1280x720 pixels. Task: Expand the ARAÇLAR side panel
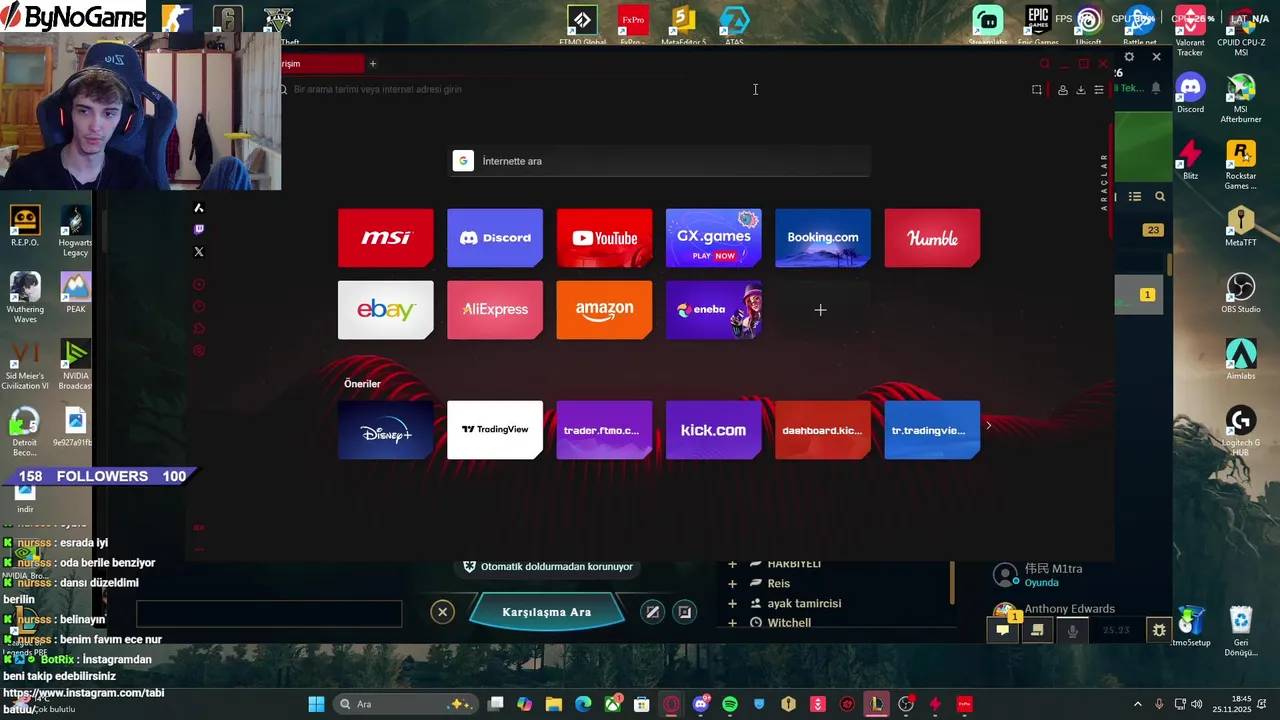click(x=1105, y=181)
